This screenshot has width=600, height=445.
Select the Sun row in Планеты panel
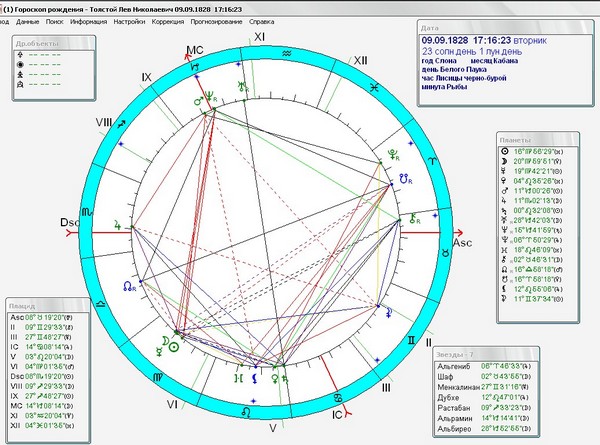click(532, 152)
